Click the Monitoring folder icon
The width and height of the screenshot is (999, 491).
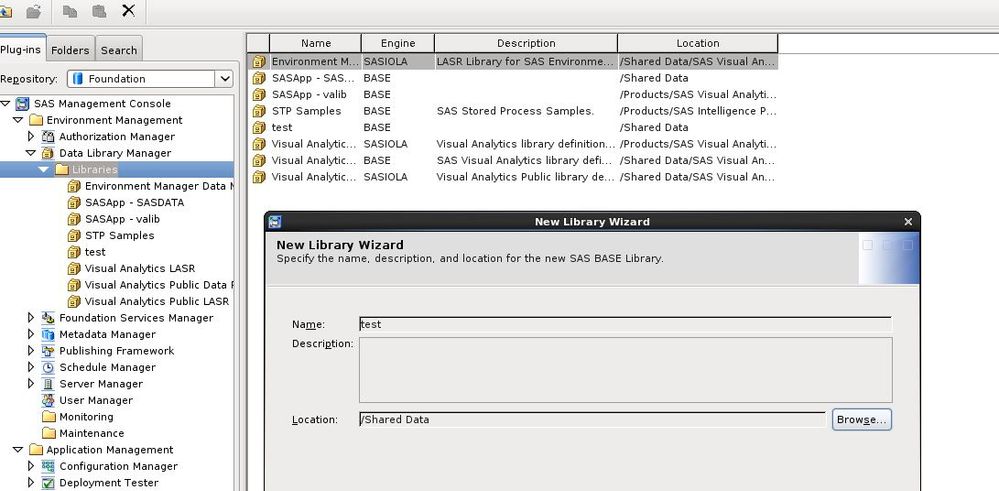pos(49,416)
